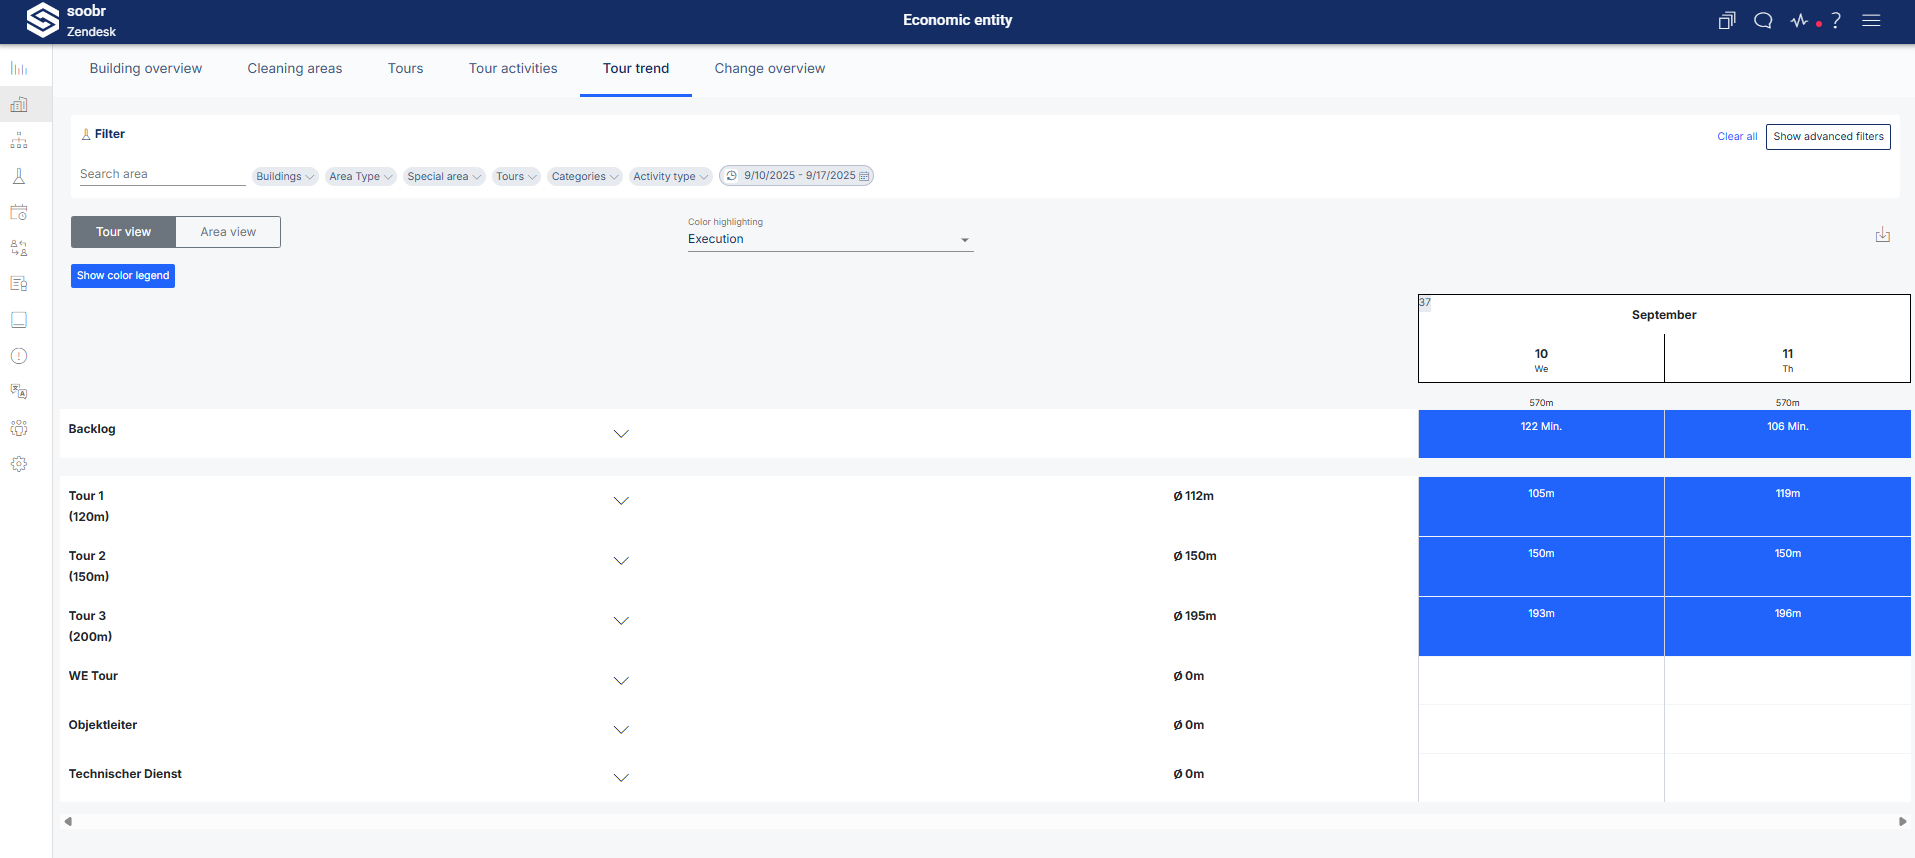This screenshot has width=1915, height=858.
Task: Switch to Area view
Action: coord(228,232)
